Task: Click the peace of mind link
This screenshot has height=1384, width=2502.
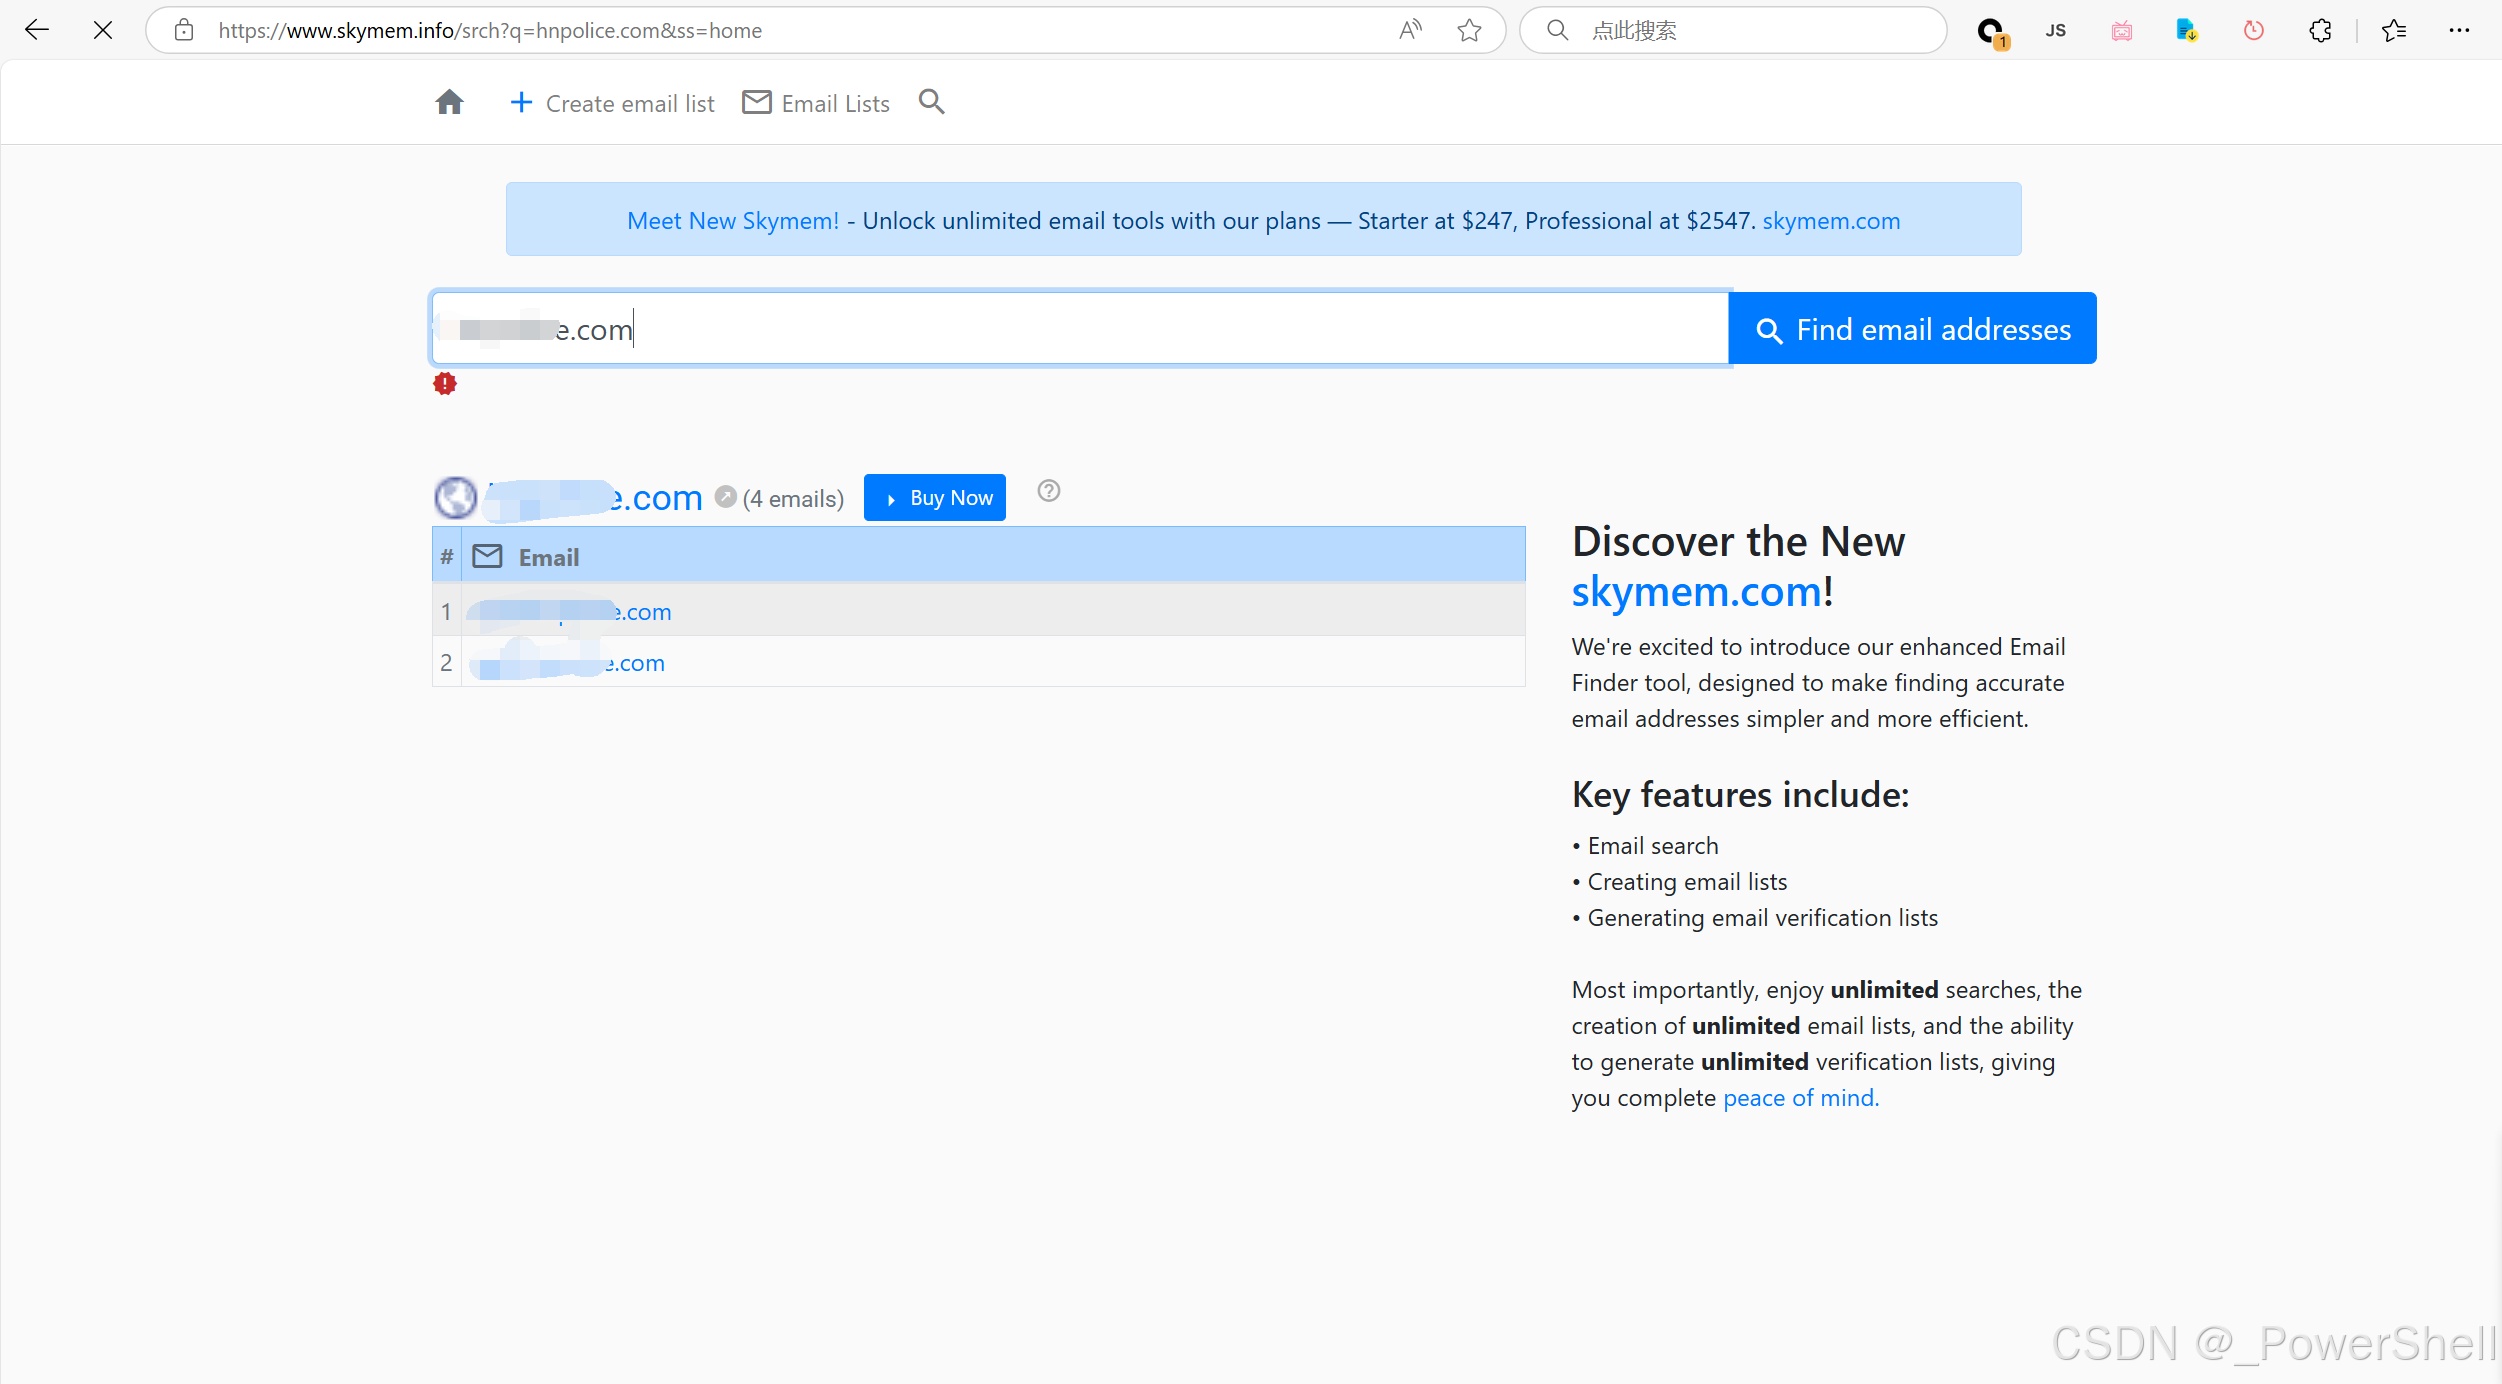Action: coord(1800,1098)
